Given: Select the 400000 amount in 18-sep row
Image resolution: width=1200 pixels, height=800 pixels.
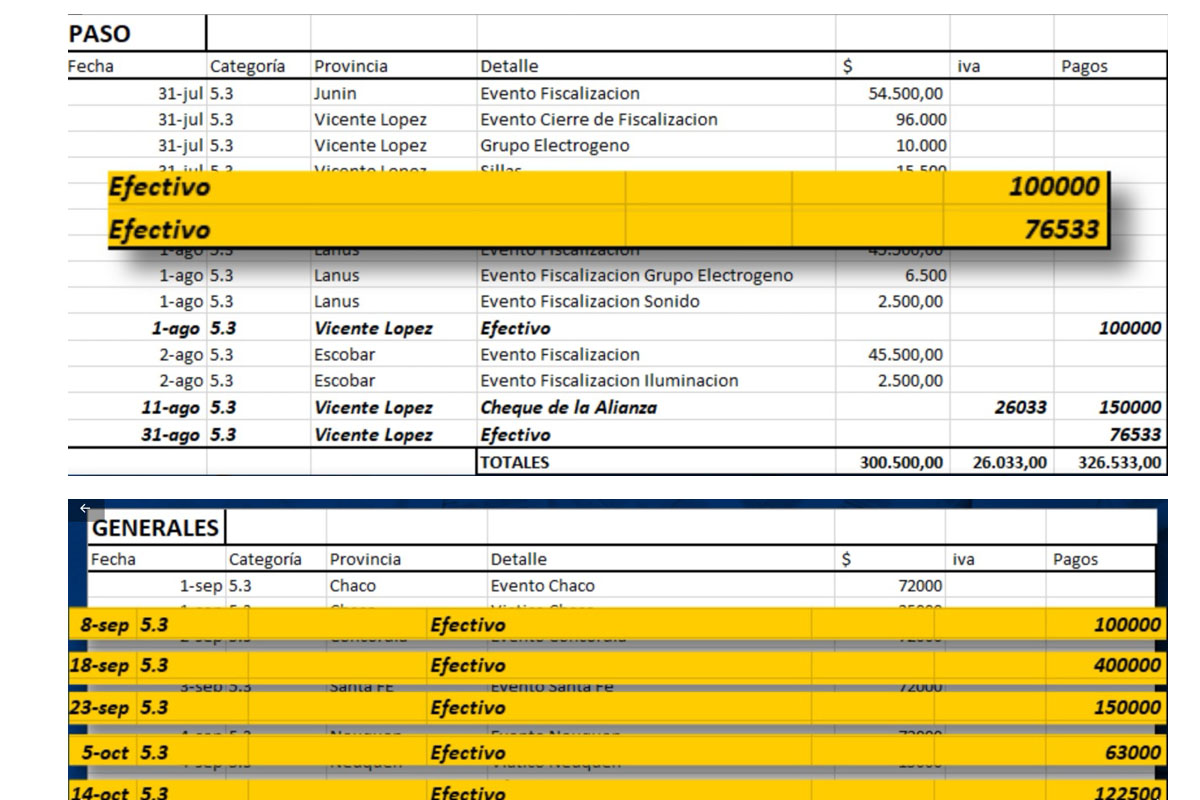Looking at the screenshot, I should tap(1127, 665).
